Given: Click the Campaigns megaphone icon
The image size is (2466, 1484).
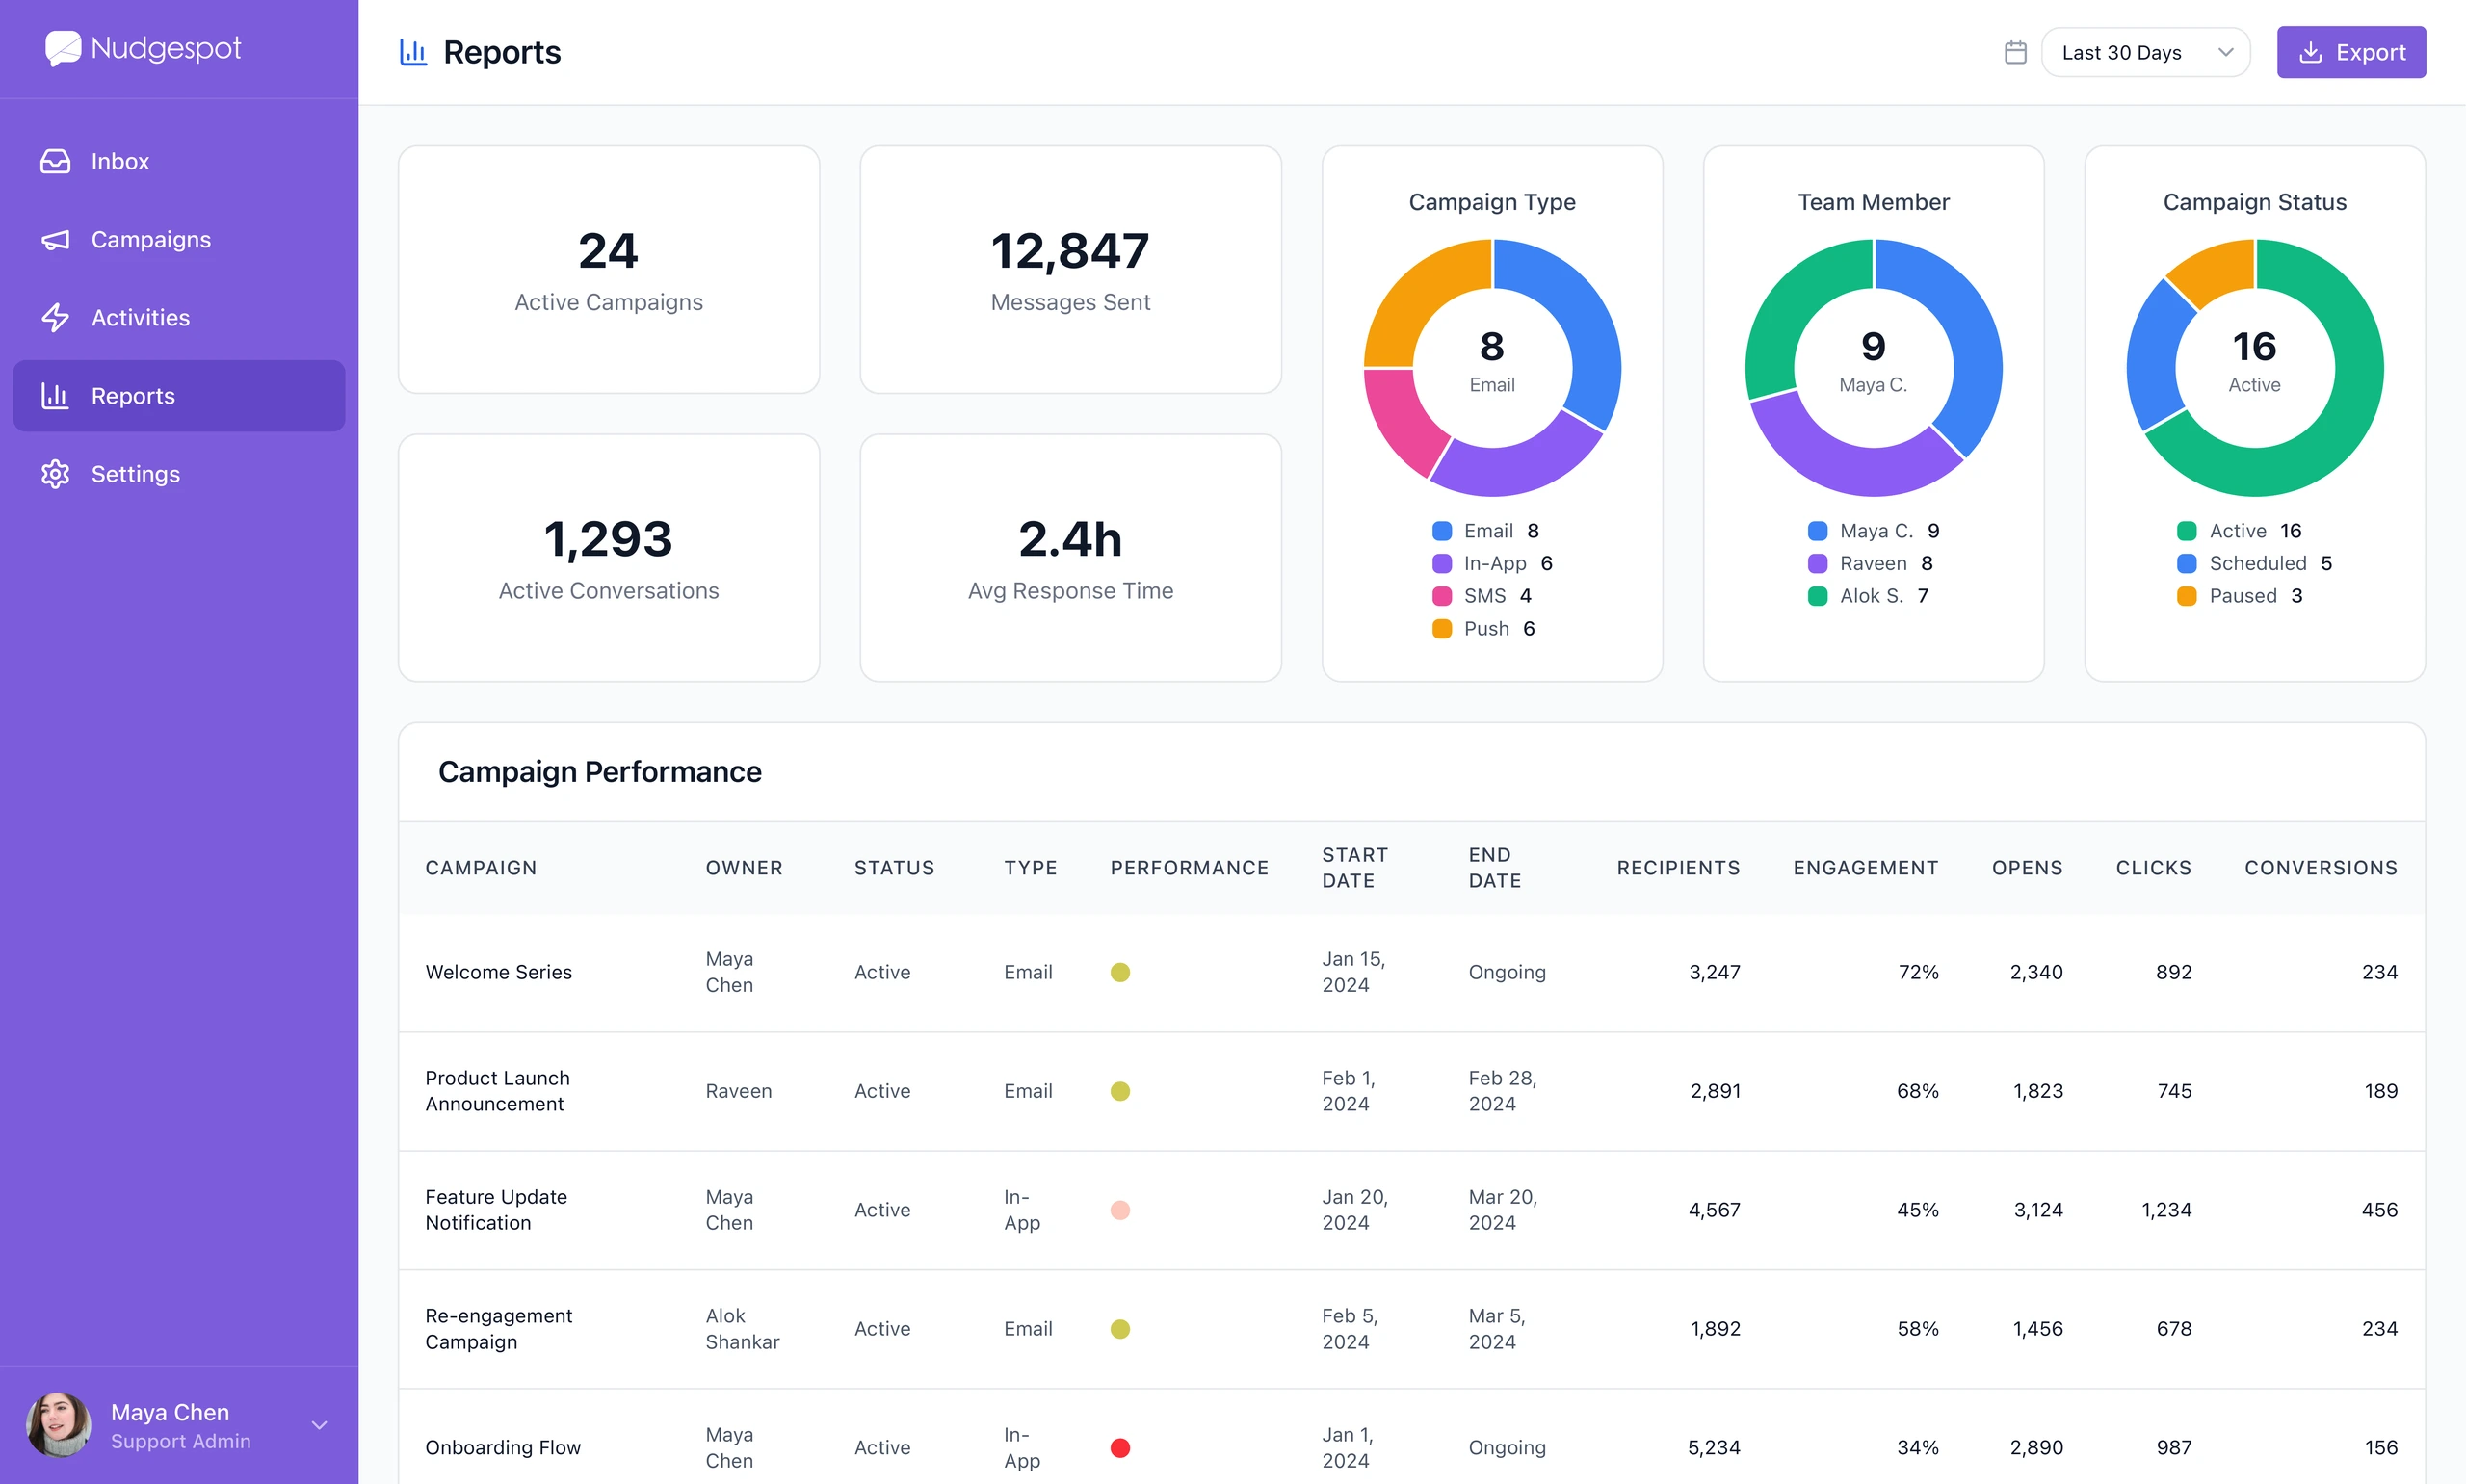Looking at the screenshot, I should 55,240.
